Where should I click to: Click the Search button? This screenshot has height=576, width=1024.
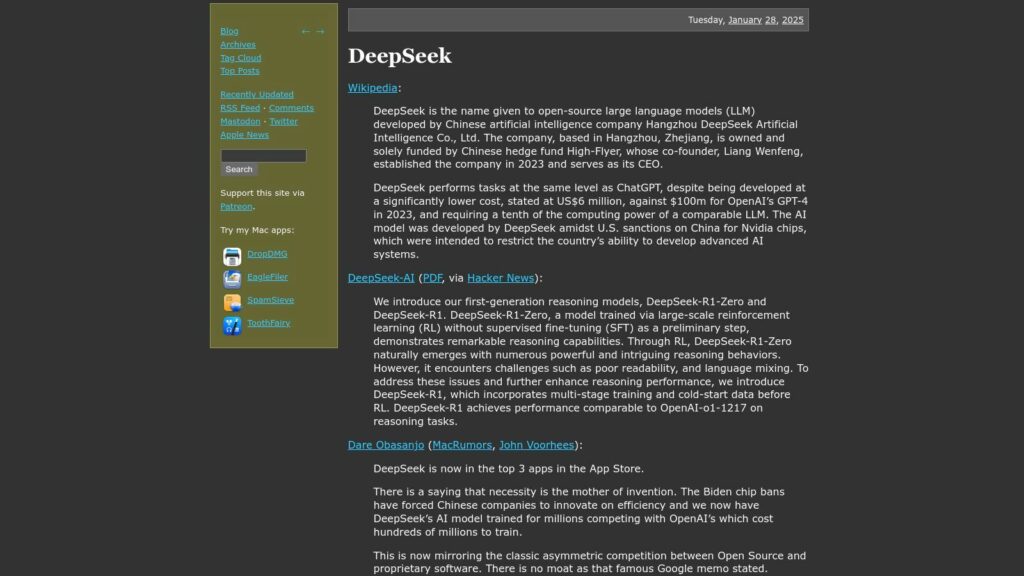pos(238,169)
